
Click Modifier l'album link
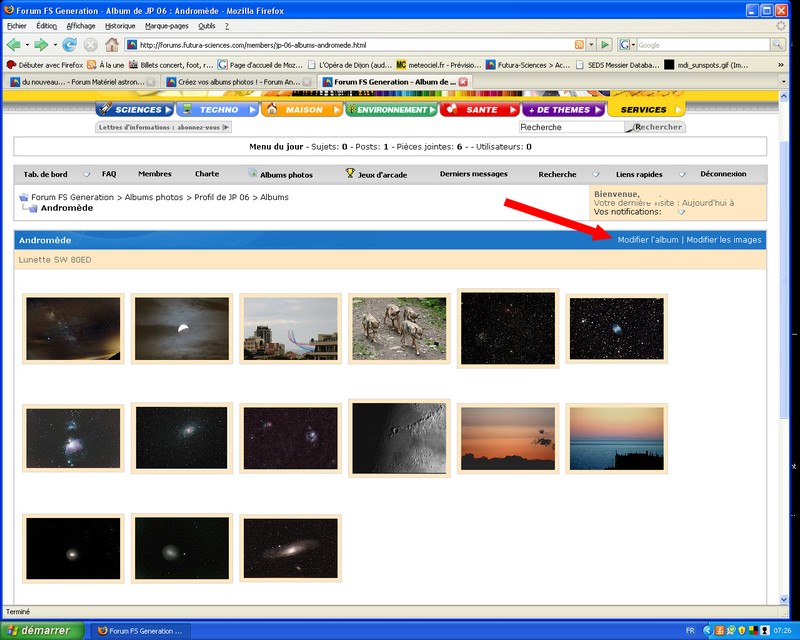pyautogui.click(x=648, y=240)
